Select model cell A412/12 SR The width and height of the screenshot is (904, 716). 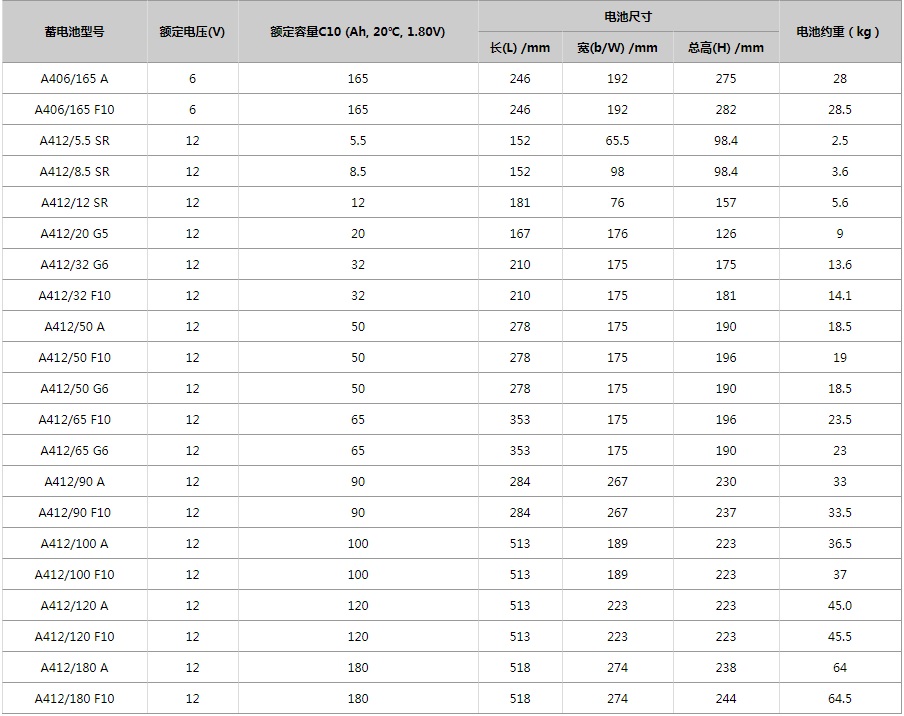(x=74, y=203)
